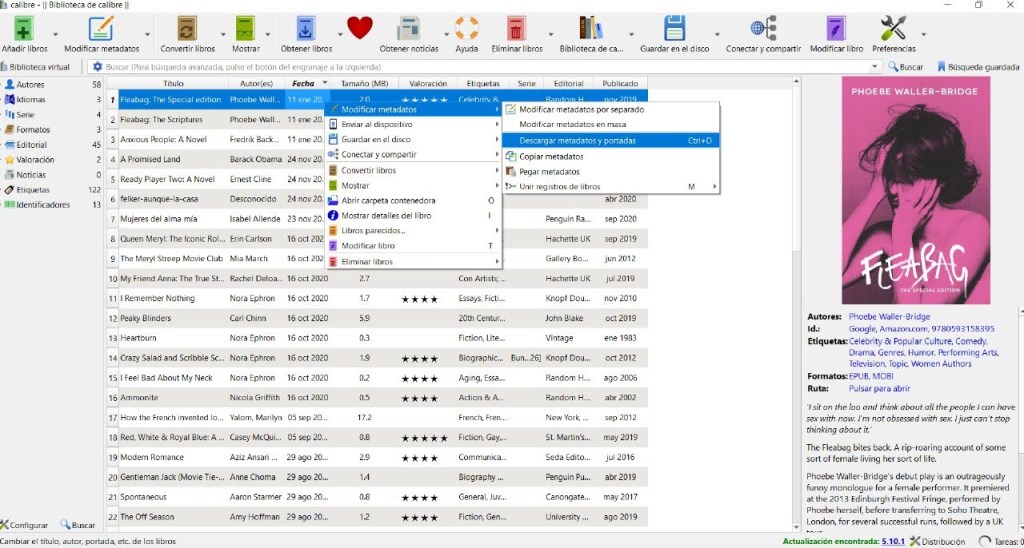Click the Obtener noticias icon
1024x548 pixels.
click(408, 30)
